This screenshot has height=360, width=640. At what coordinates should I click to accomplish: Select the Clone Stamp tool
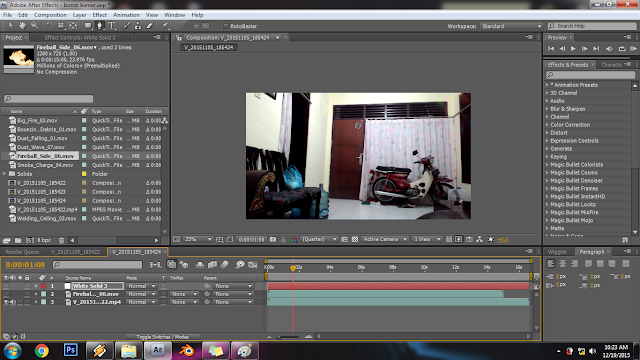tap(138, 26)
